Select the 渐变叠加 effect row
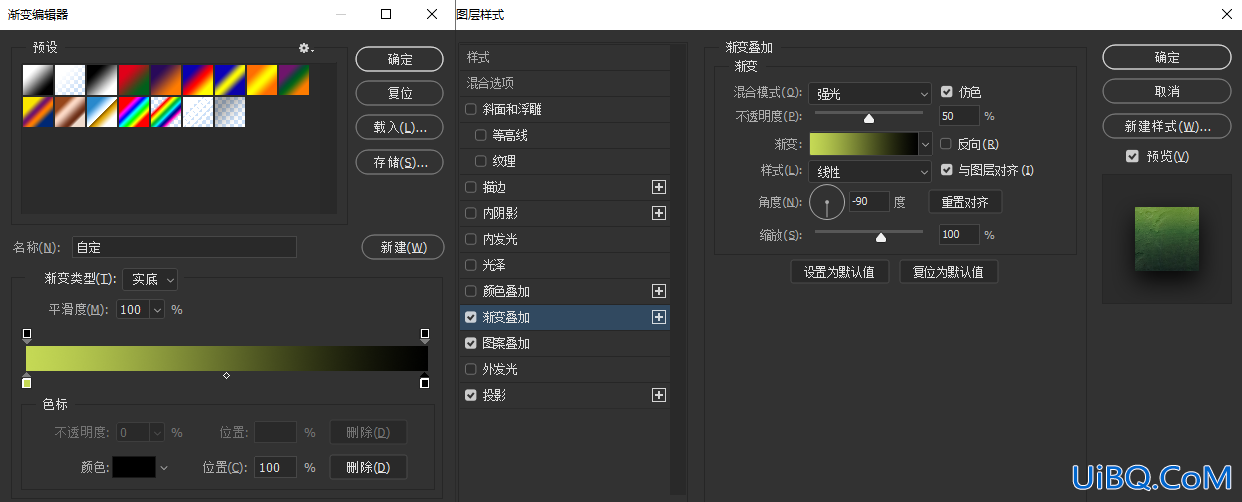The height and width of the screenshot is (502, 1242). coord(564,317)
